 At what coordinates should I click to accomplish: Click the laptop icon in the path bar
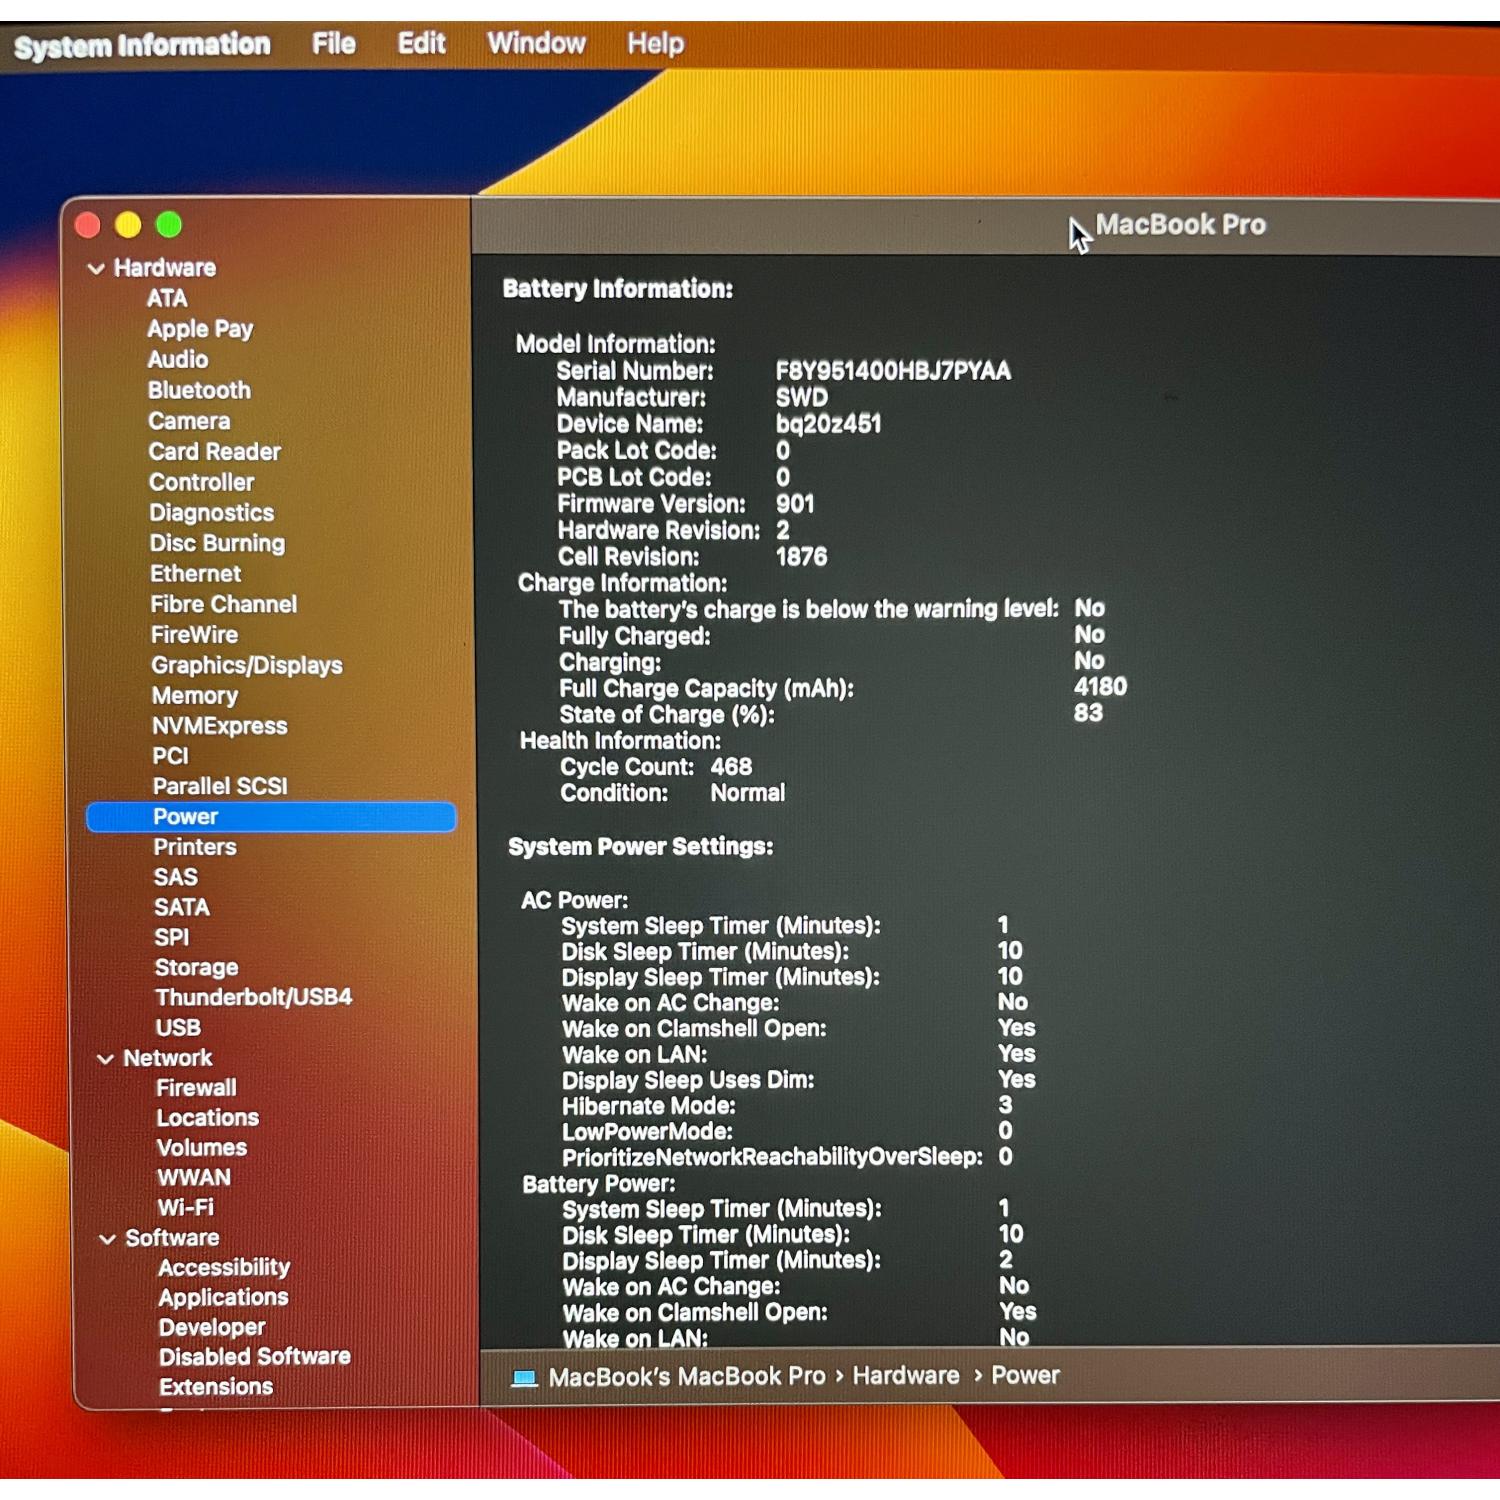525,1378
